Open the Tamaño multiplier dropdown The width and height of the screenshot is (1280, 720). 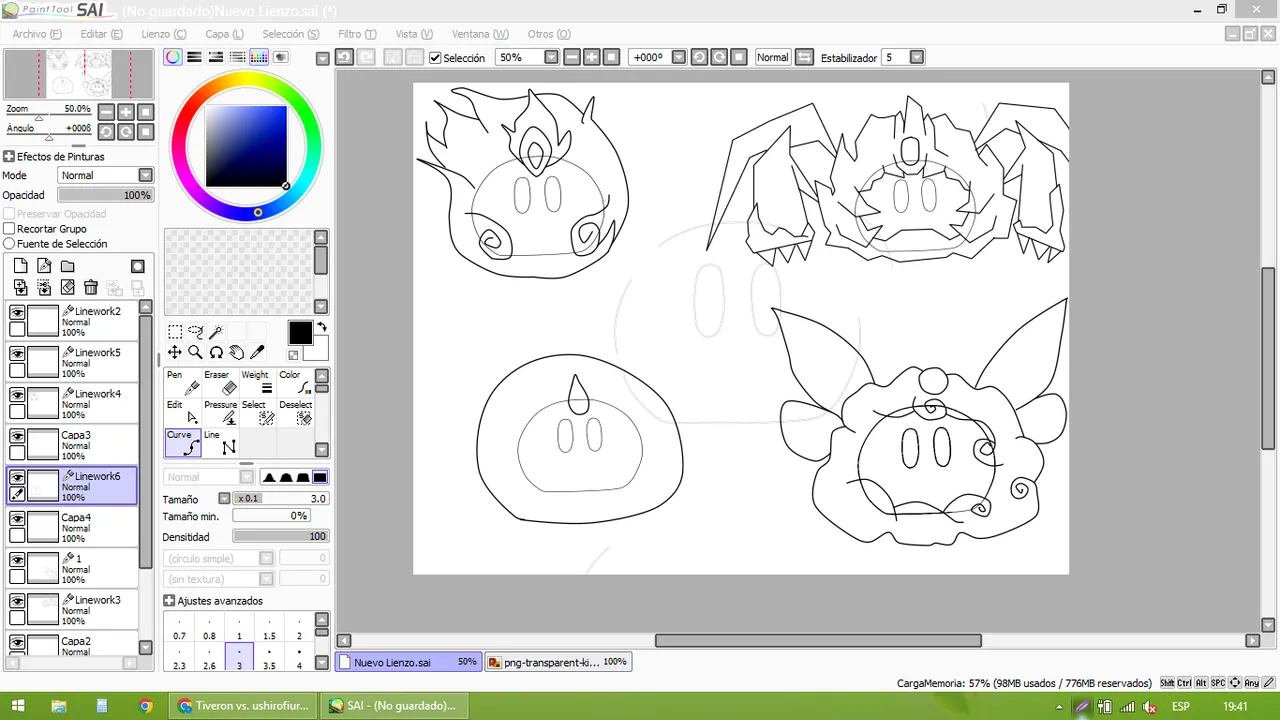coord(224,499)
